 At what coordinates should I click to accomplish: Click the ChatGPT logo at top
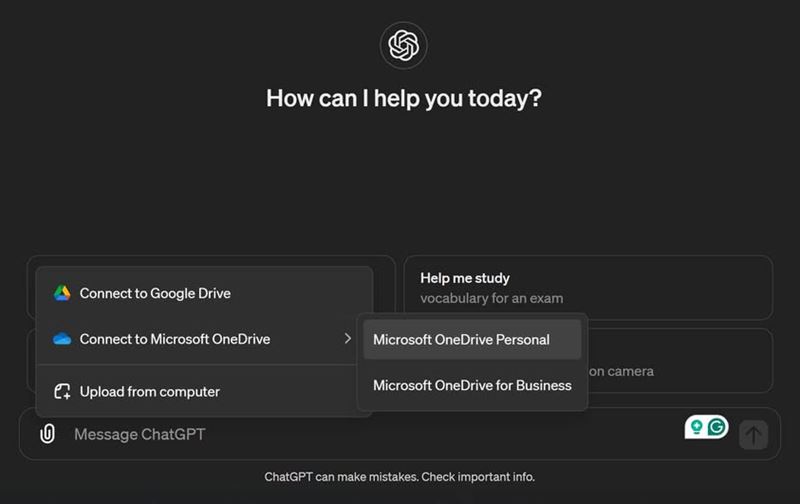(403, 45)
